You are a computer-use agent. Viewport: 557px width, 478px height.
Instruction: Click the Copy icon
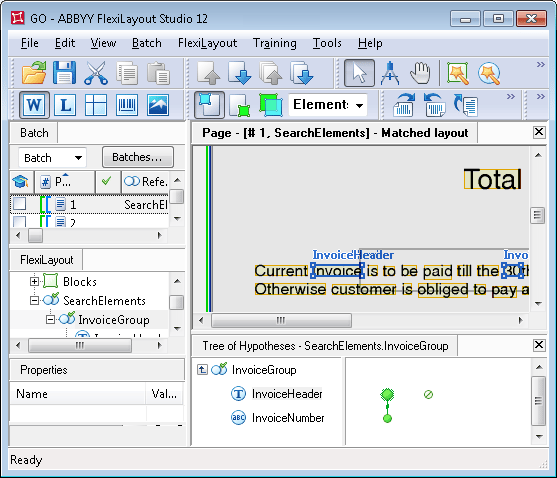pyautogui.click(x=127, y=73)
